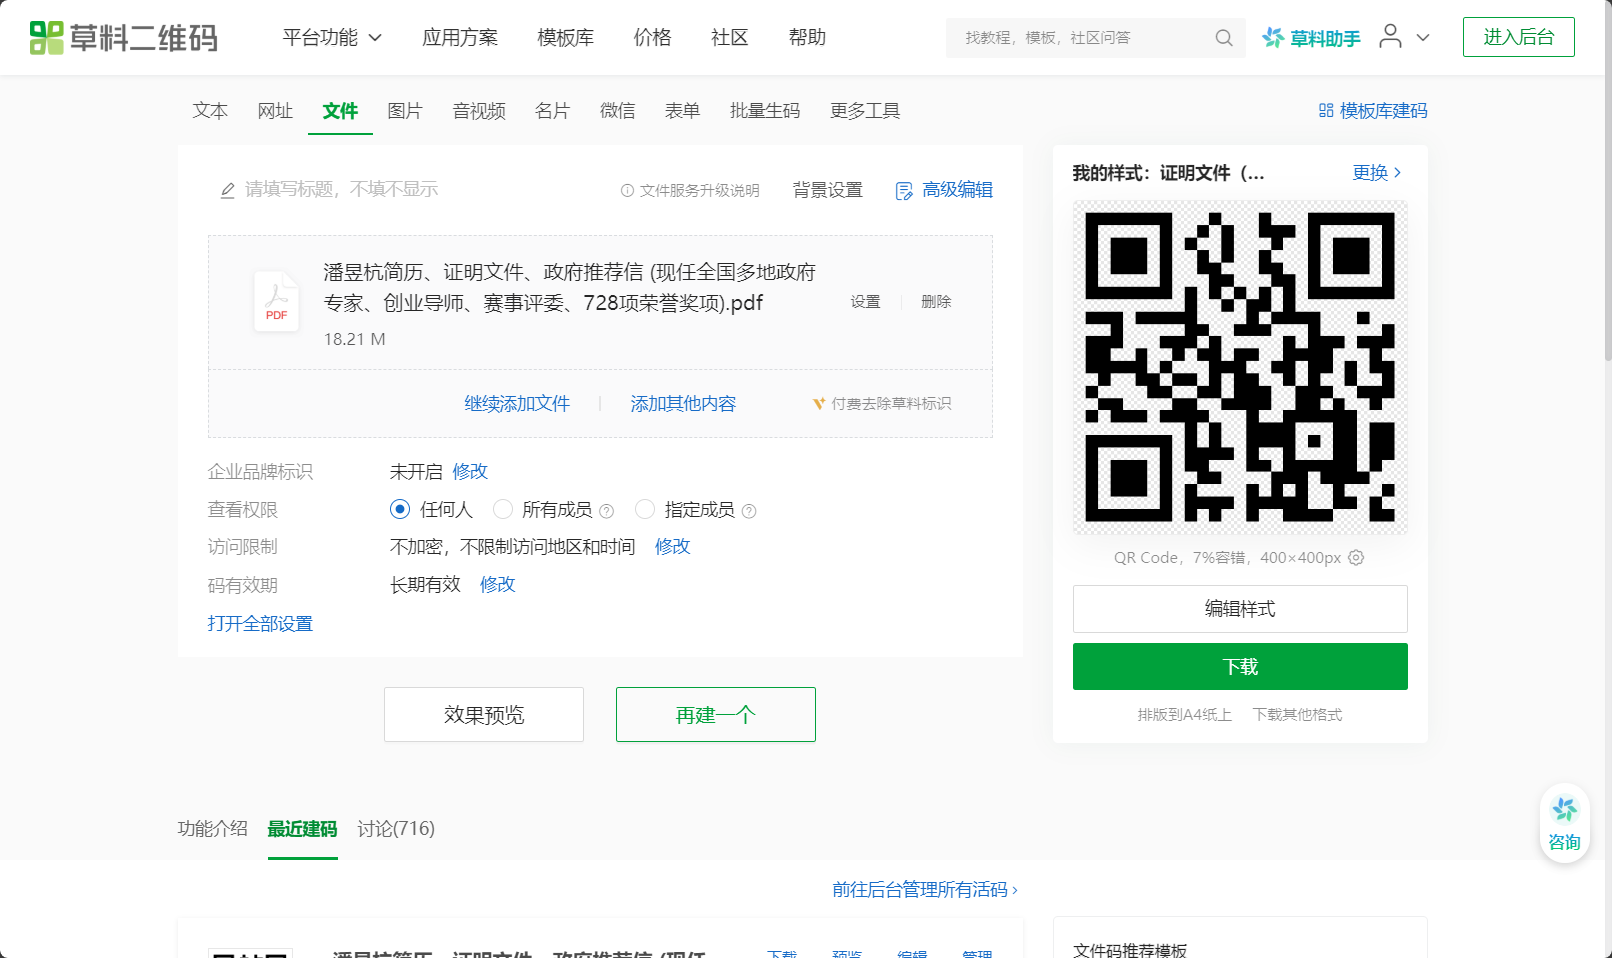Image resolution: width=1612 pixels, height=958 pixels.
Task: Expand the account dropdown arrow
Action: (x=1423, y=38)
